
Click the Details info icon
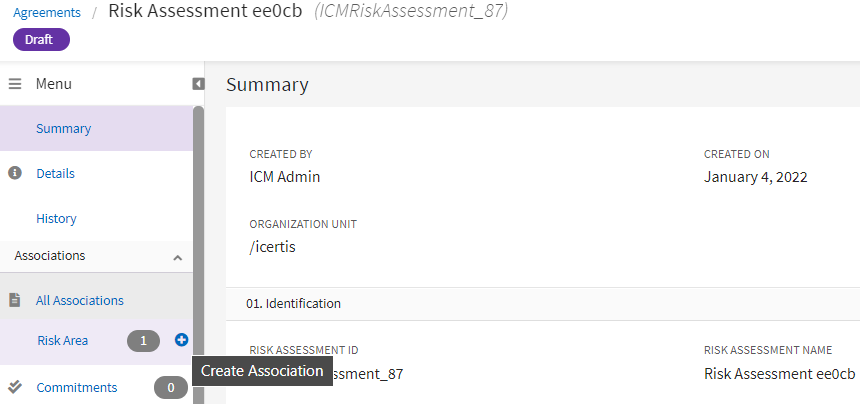[15, 173]
